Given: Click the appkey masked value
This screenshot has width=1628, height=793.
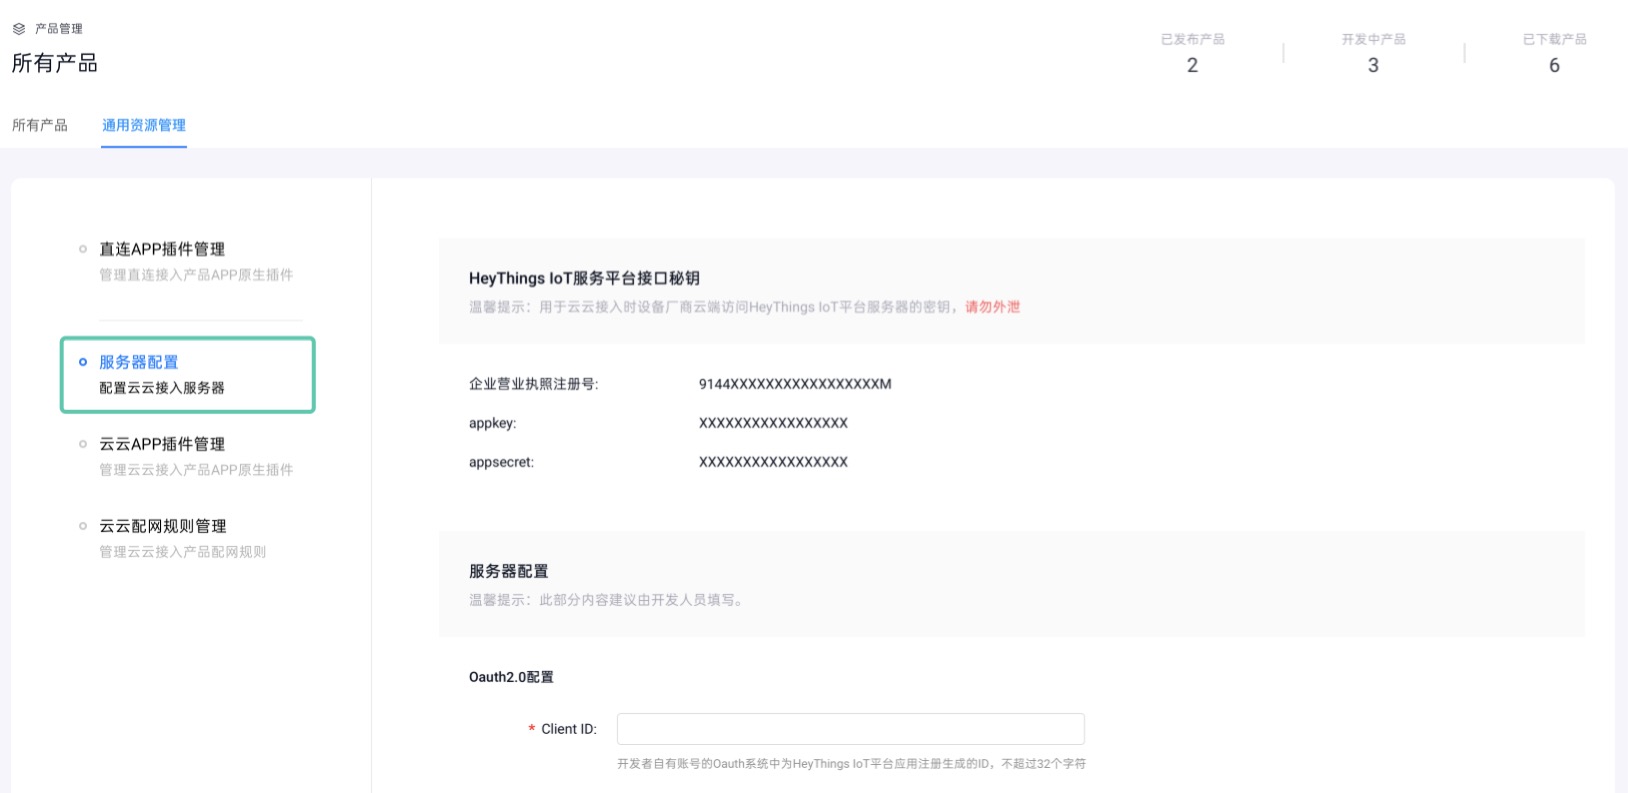Looking at the screenshot, I should [x=773, y=423].
